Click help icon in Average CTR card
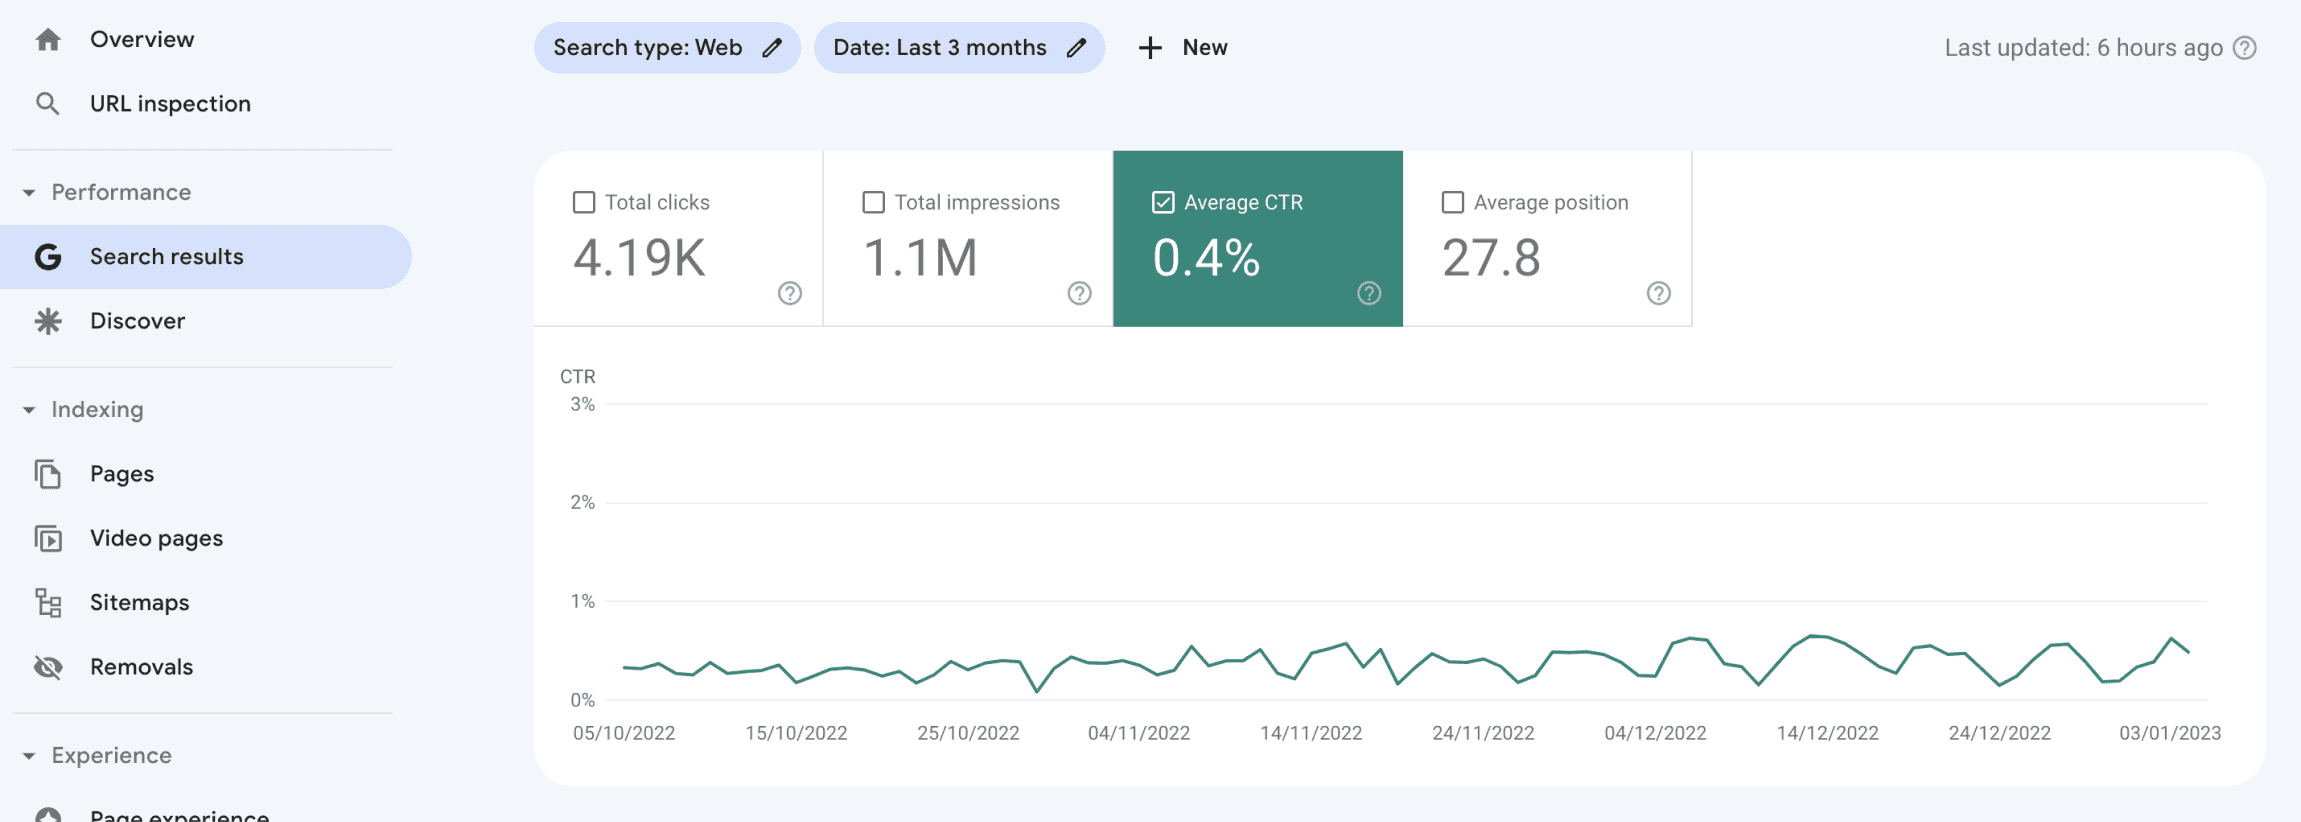 pyautogui.click(x=1369, y=293)
